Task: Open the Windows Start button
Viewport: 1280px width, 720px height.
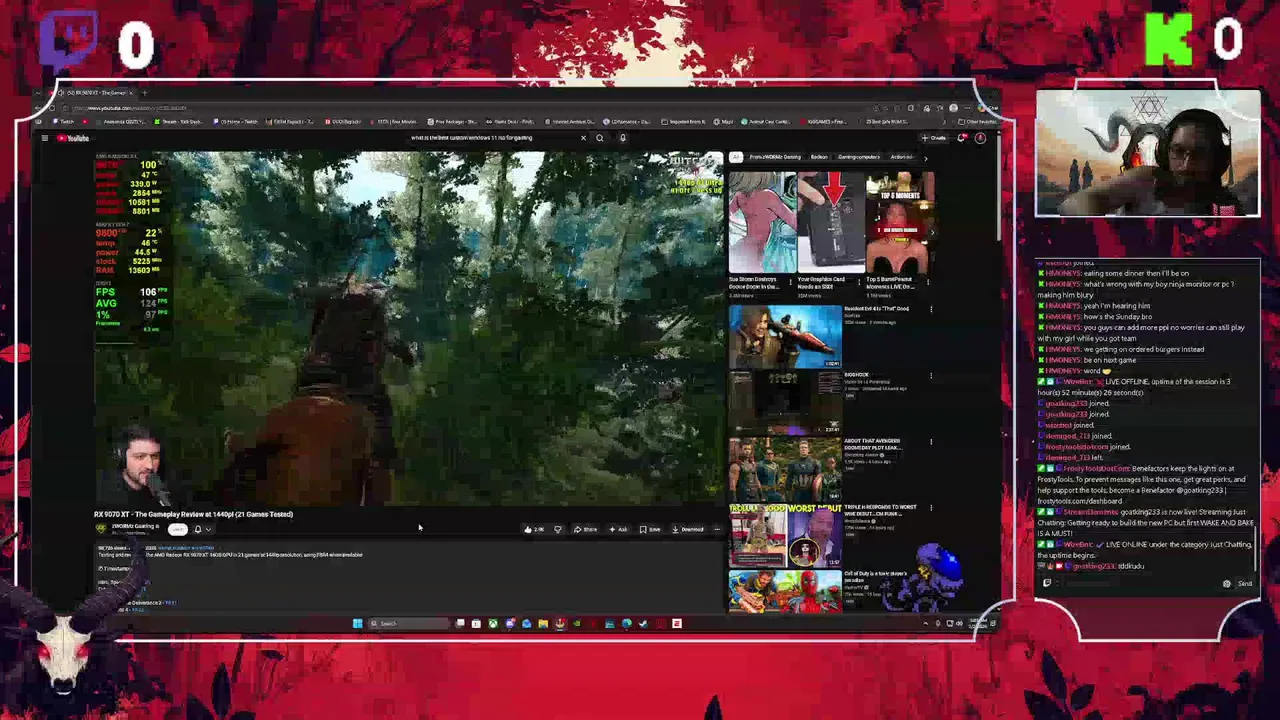Action: coord(357,624)
